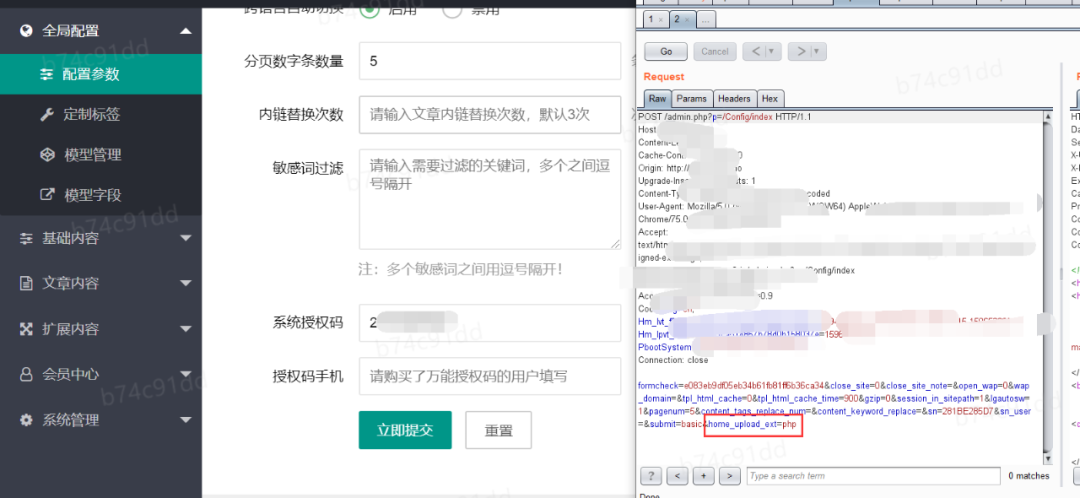Switch to Repeater tab 2
1080x498 pixels.
(677, 20)
